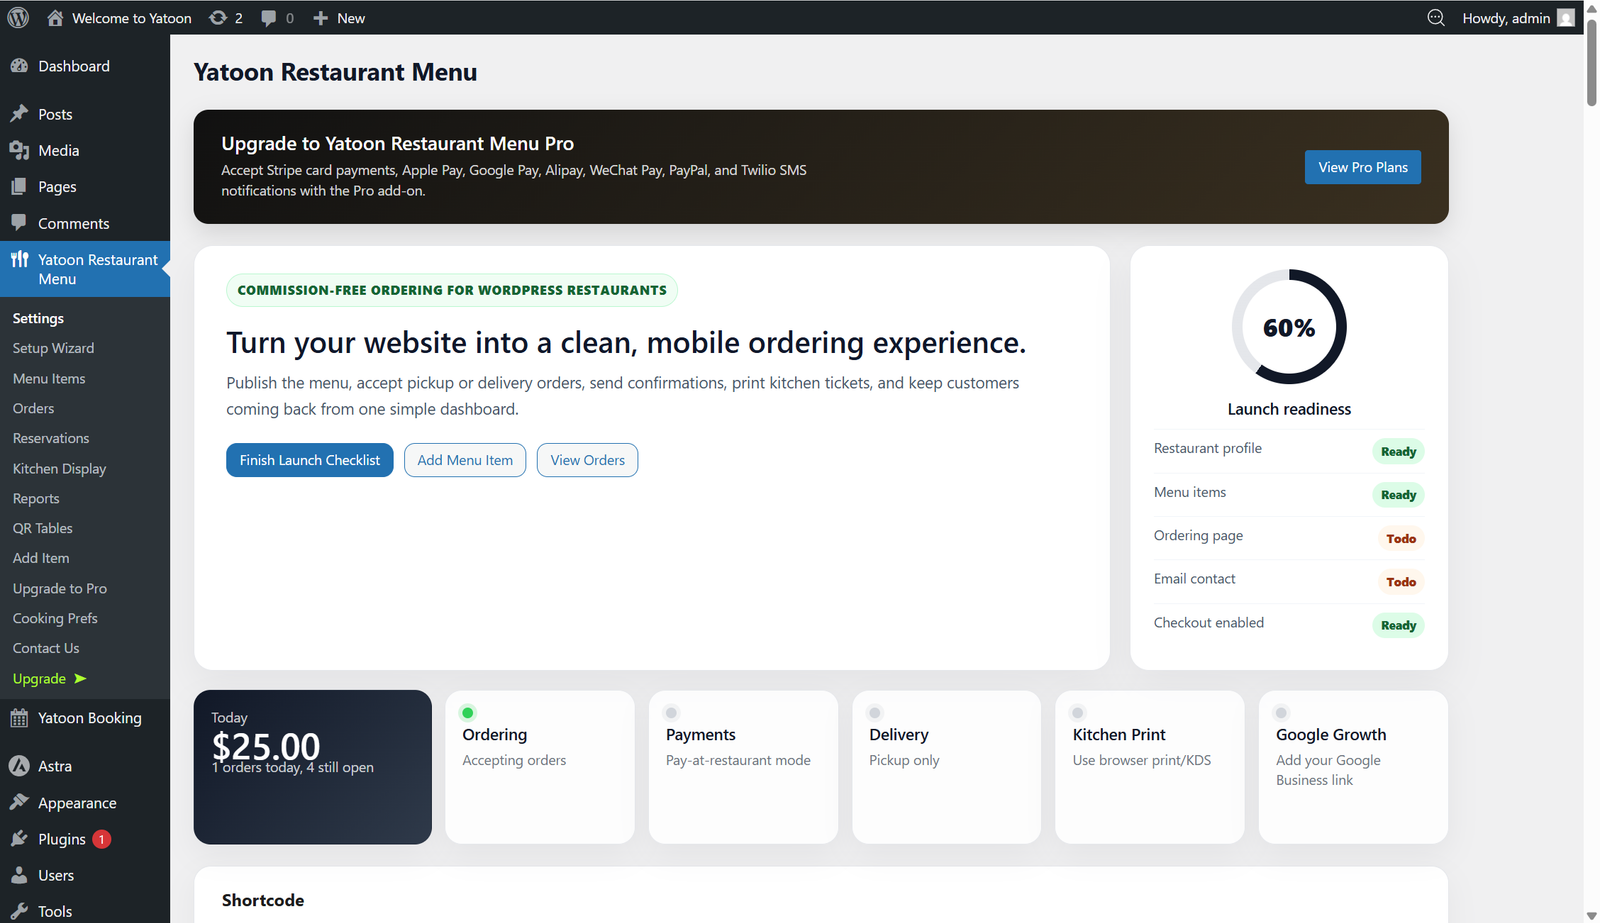
Task: Click the search icon in top admin bar
Action: pos(1436,18)
